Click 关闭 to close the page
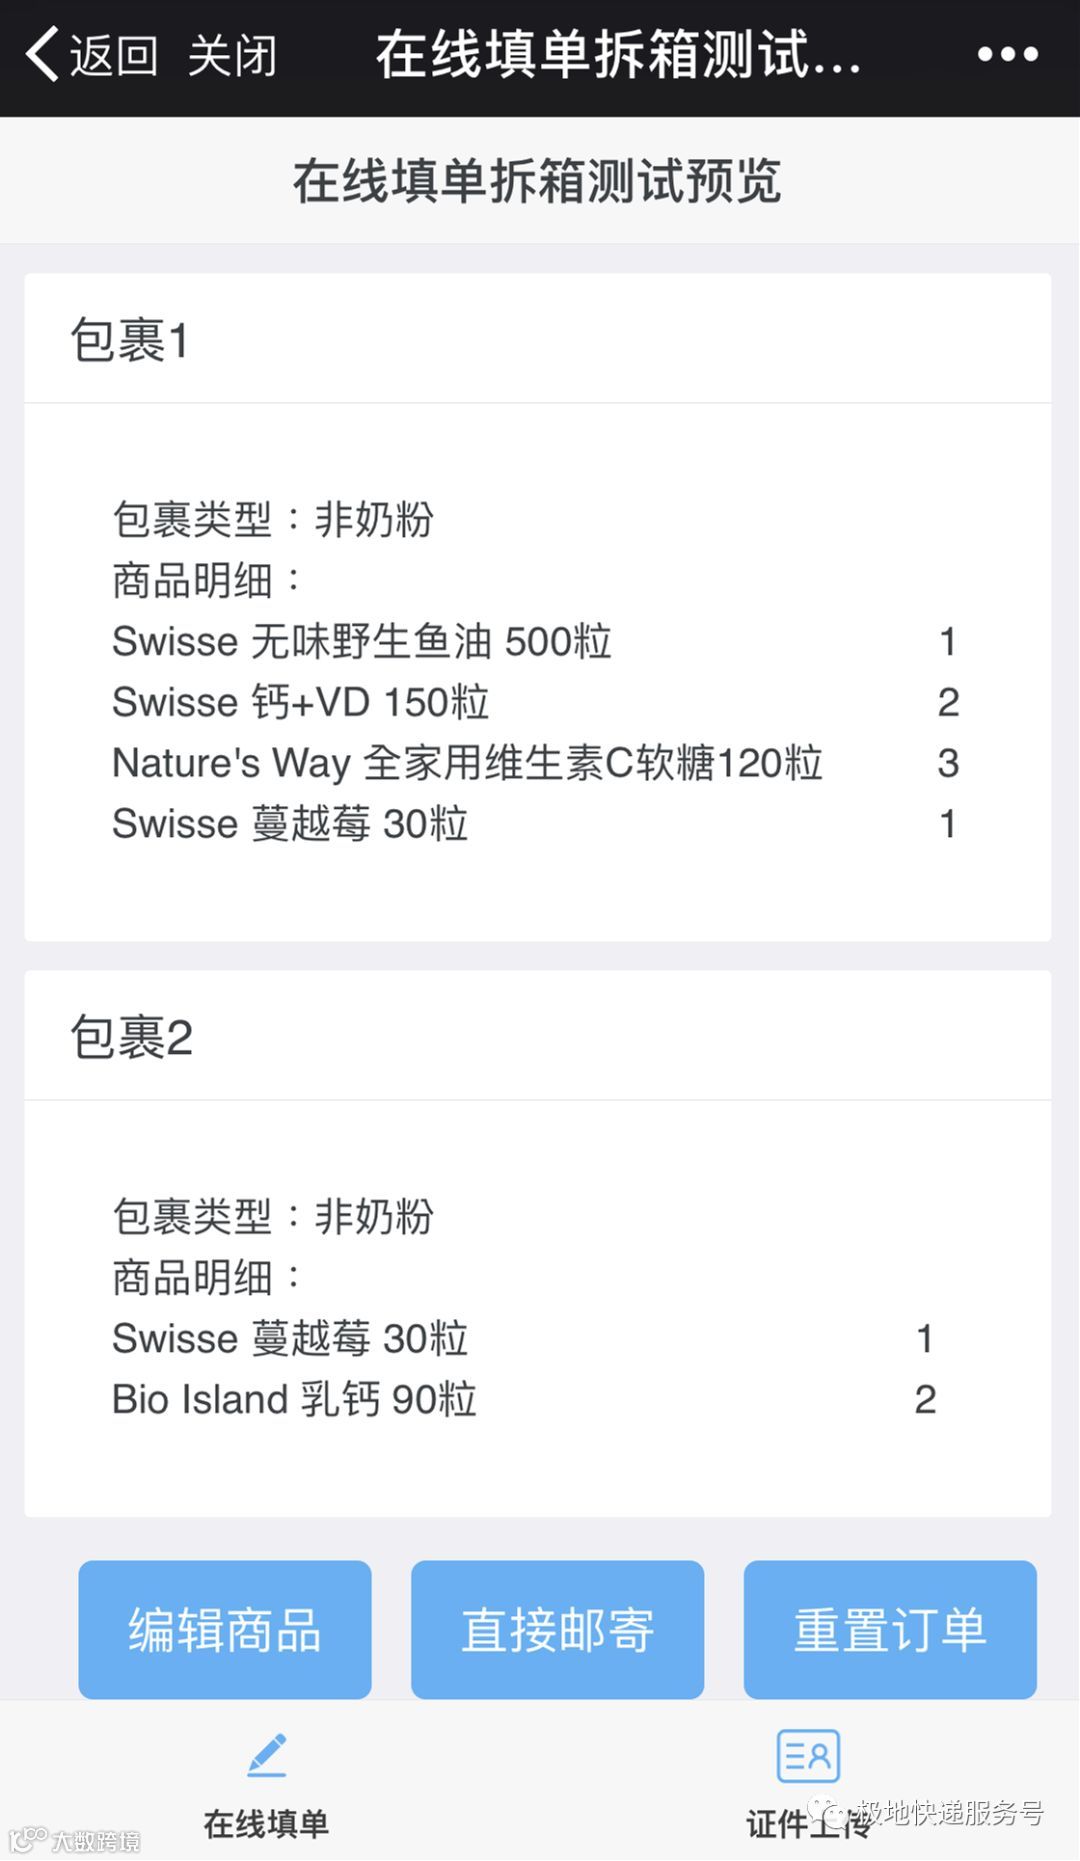This screenshot has height=1861, width=1080. pyautogui.click(x=232, y=55)
